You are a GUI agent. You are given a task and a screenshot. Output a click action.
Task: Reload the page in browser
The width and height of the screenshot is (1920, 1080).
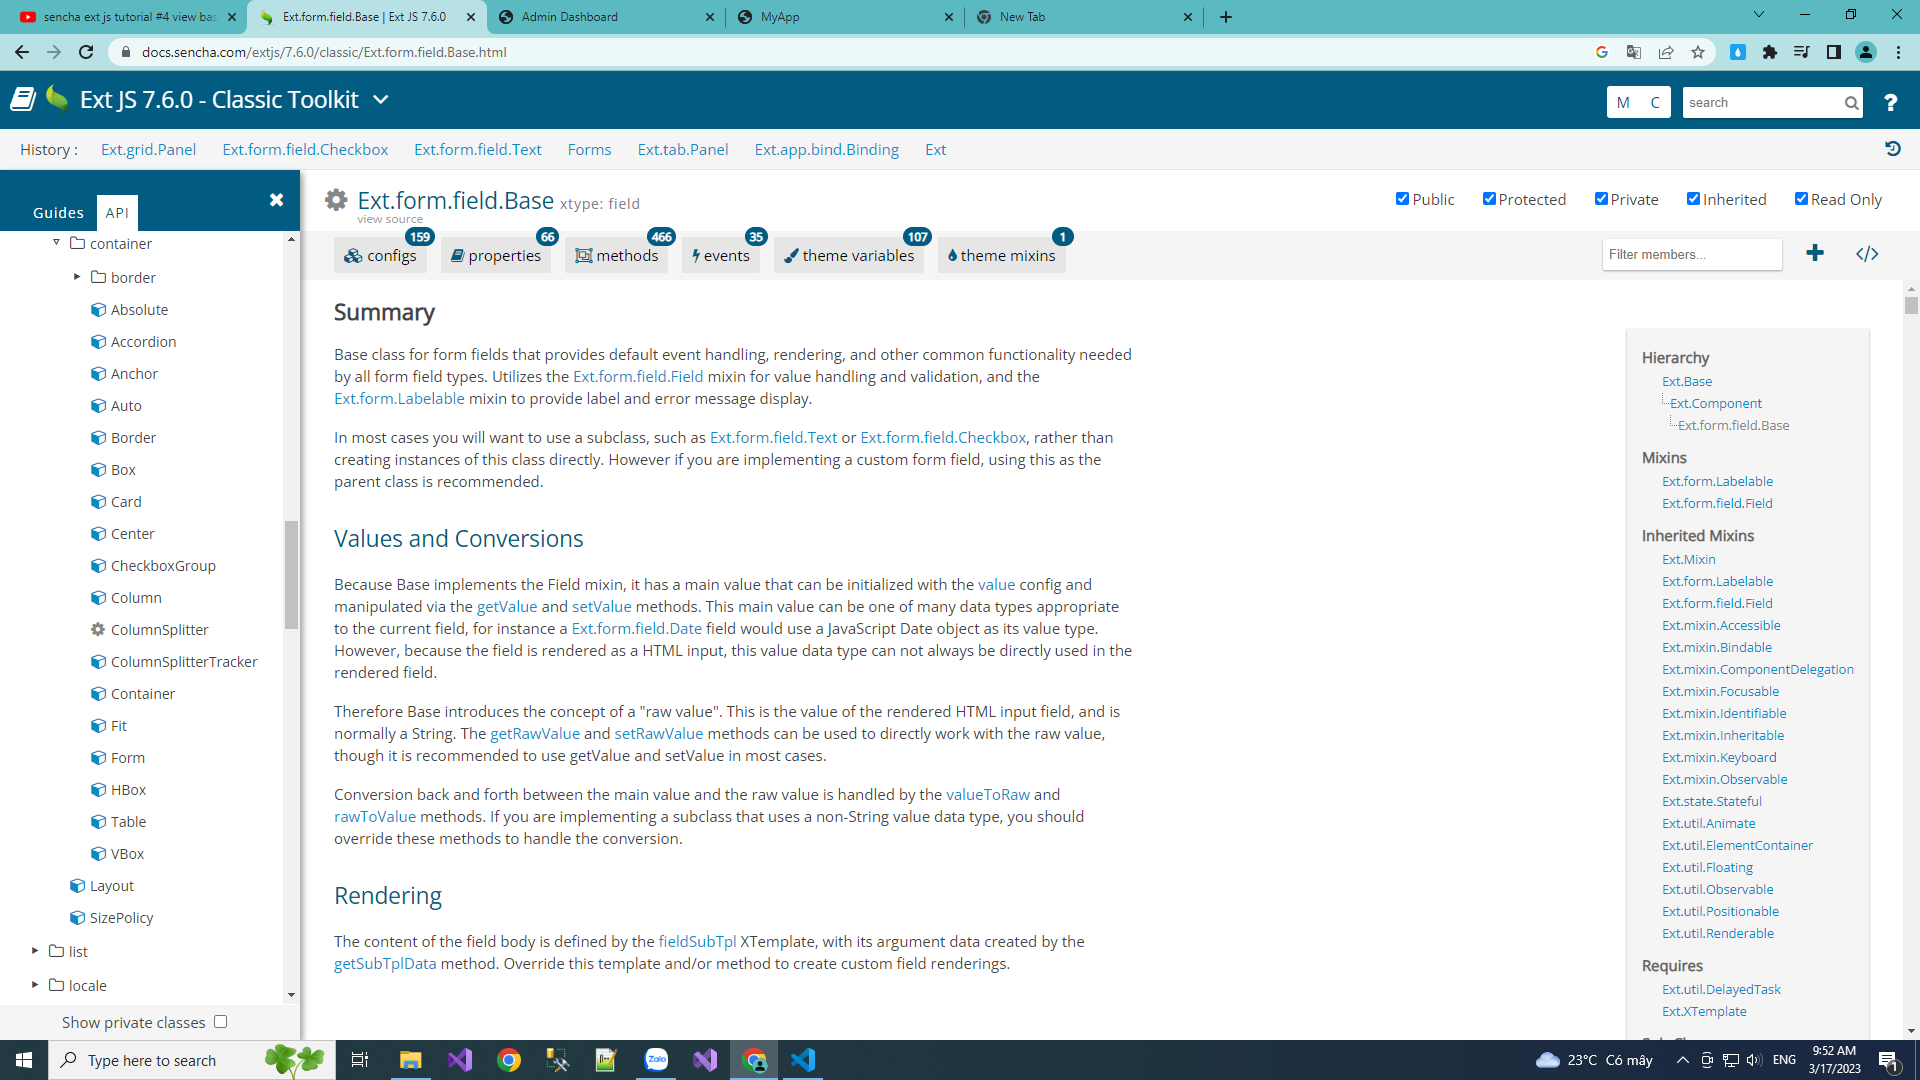pos(86,52)
